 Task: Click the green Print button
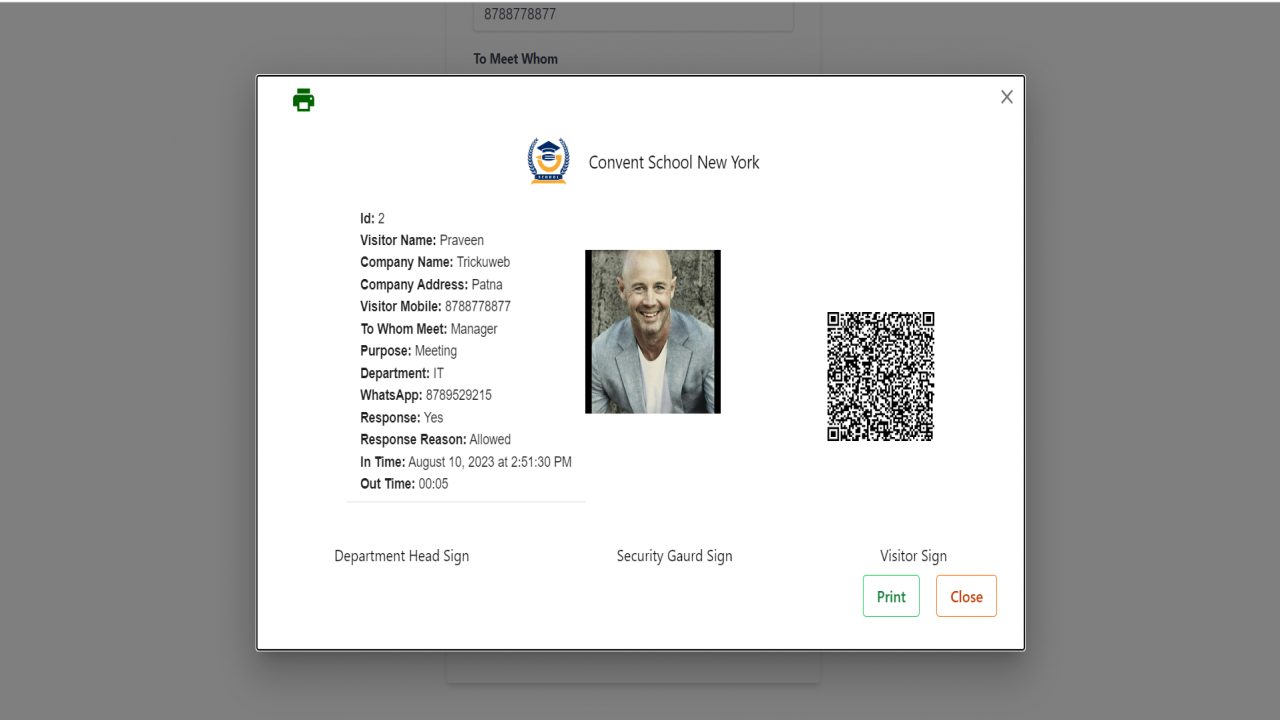click(x=891, y=596)
